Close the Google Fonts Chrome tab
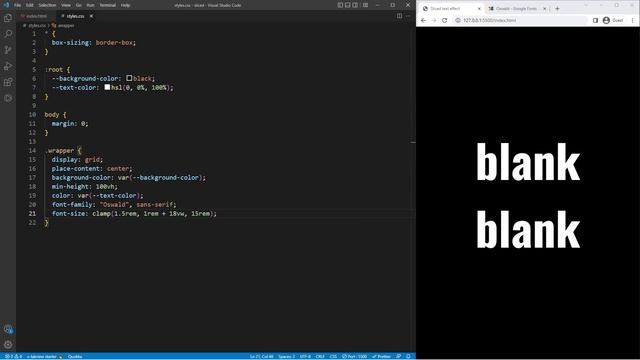 point(544,8)
